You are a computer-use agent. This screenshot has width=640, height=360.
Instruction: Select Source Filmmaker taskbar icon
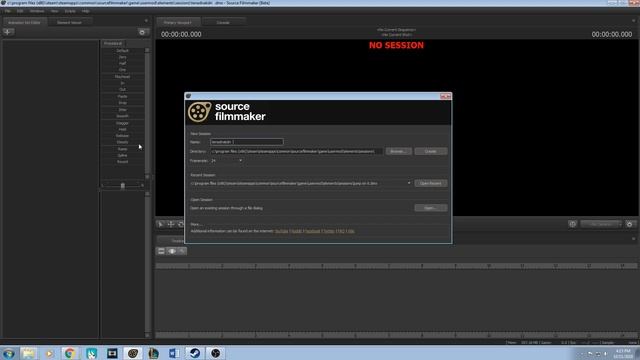(x=132, y=353)
